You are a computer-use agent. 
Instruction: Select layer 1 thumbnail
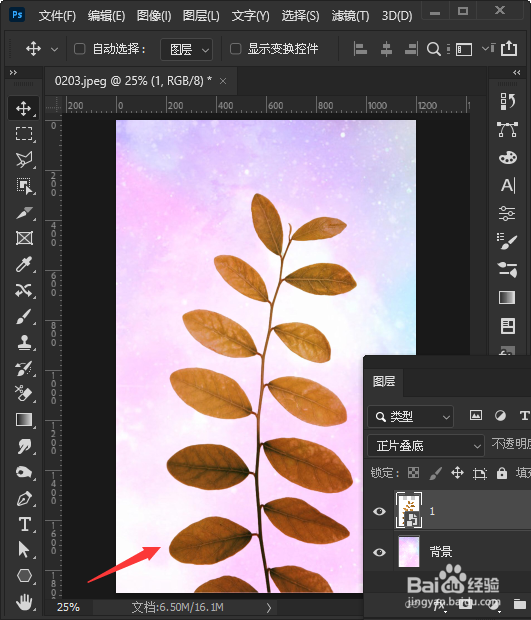pos(409,510)
